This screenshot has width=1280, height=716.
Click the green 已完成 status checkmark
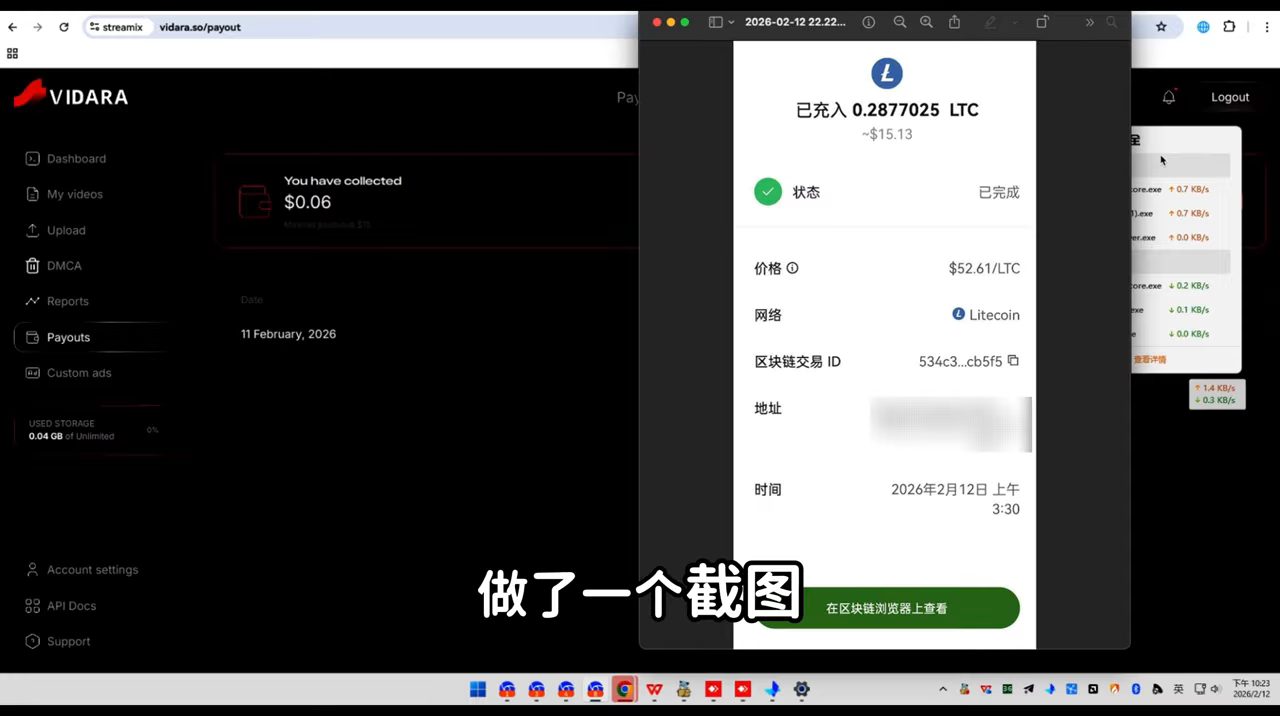coord(768,191)
